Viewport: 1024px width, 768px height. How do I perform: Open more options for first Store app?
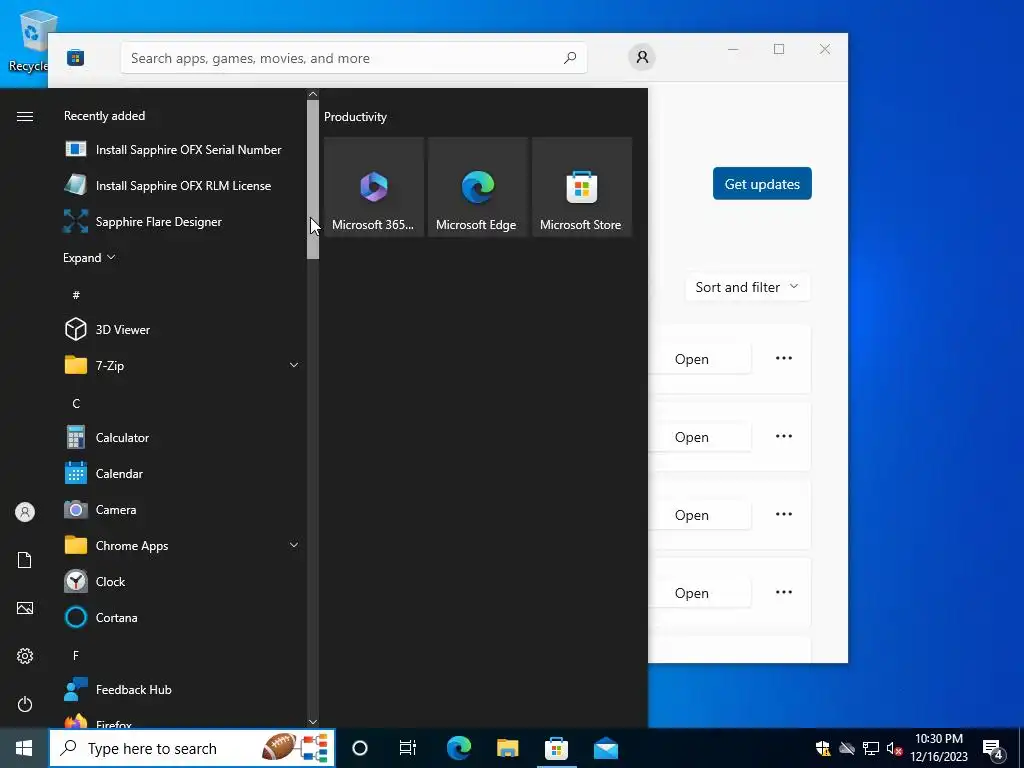point(784,358)
